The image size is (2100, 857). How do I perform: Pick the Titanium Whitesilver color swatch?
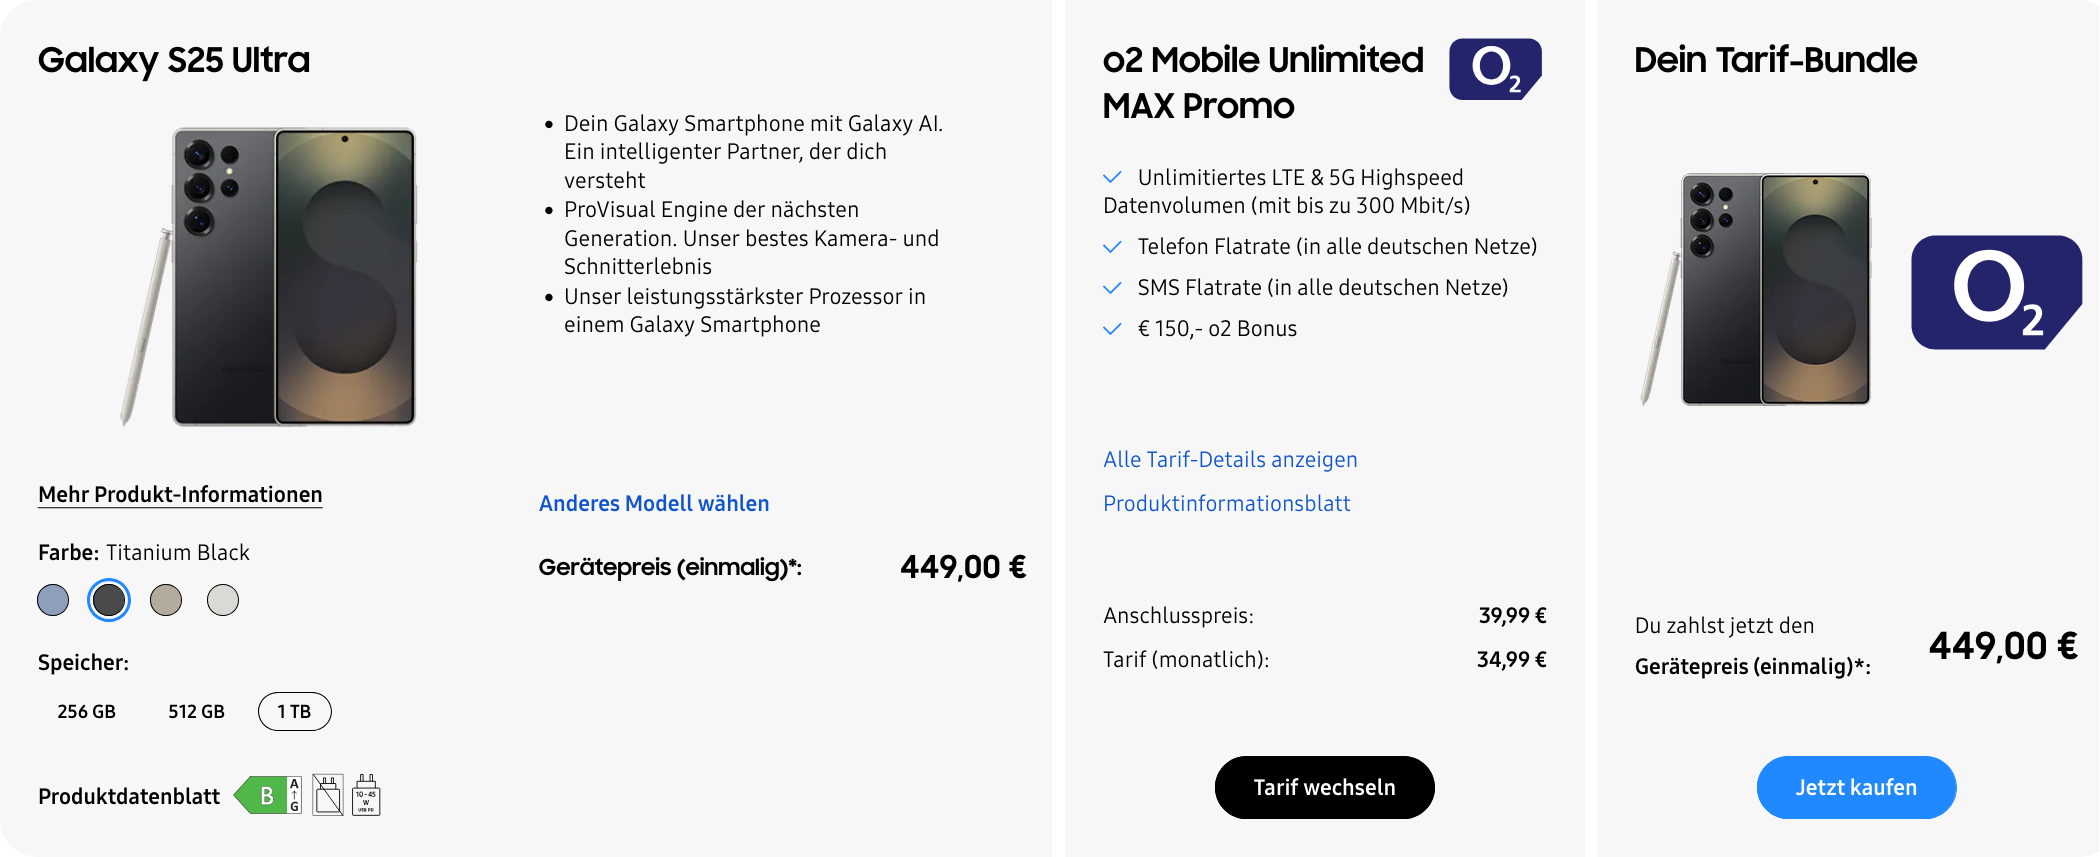223,600
